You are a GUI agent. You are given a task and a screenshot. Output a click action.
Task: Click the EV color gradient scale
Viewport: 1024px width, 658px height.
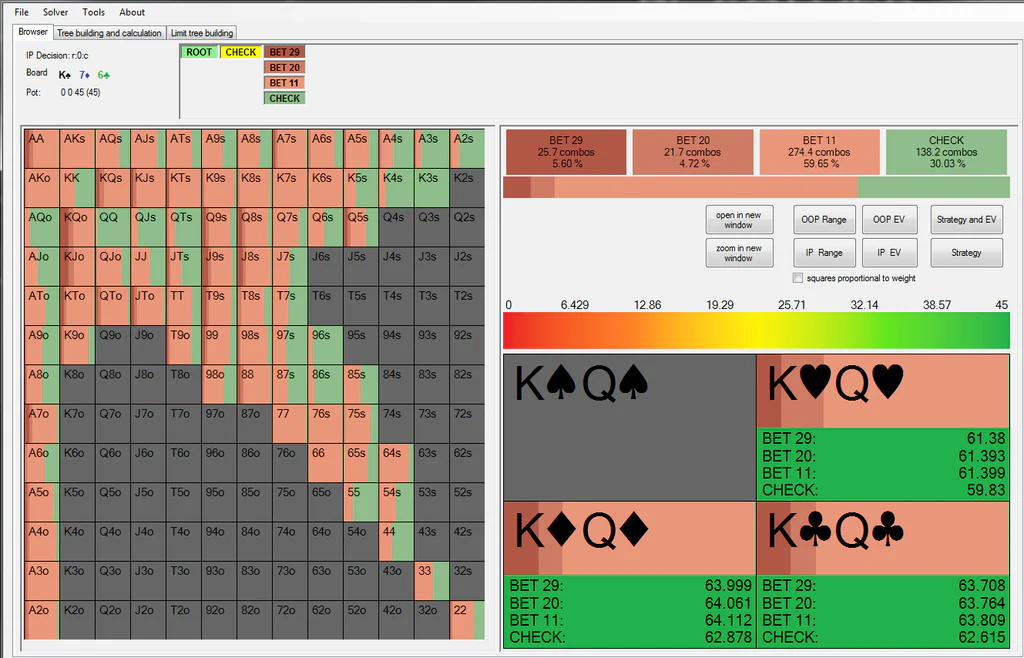[756, 330]
